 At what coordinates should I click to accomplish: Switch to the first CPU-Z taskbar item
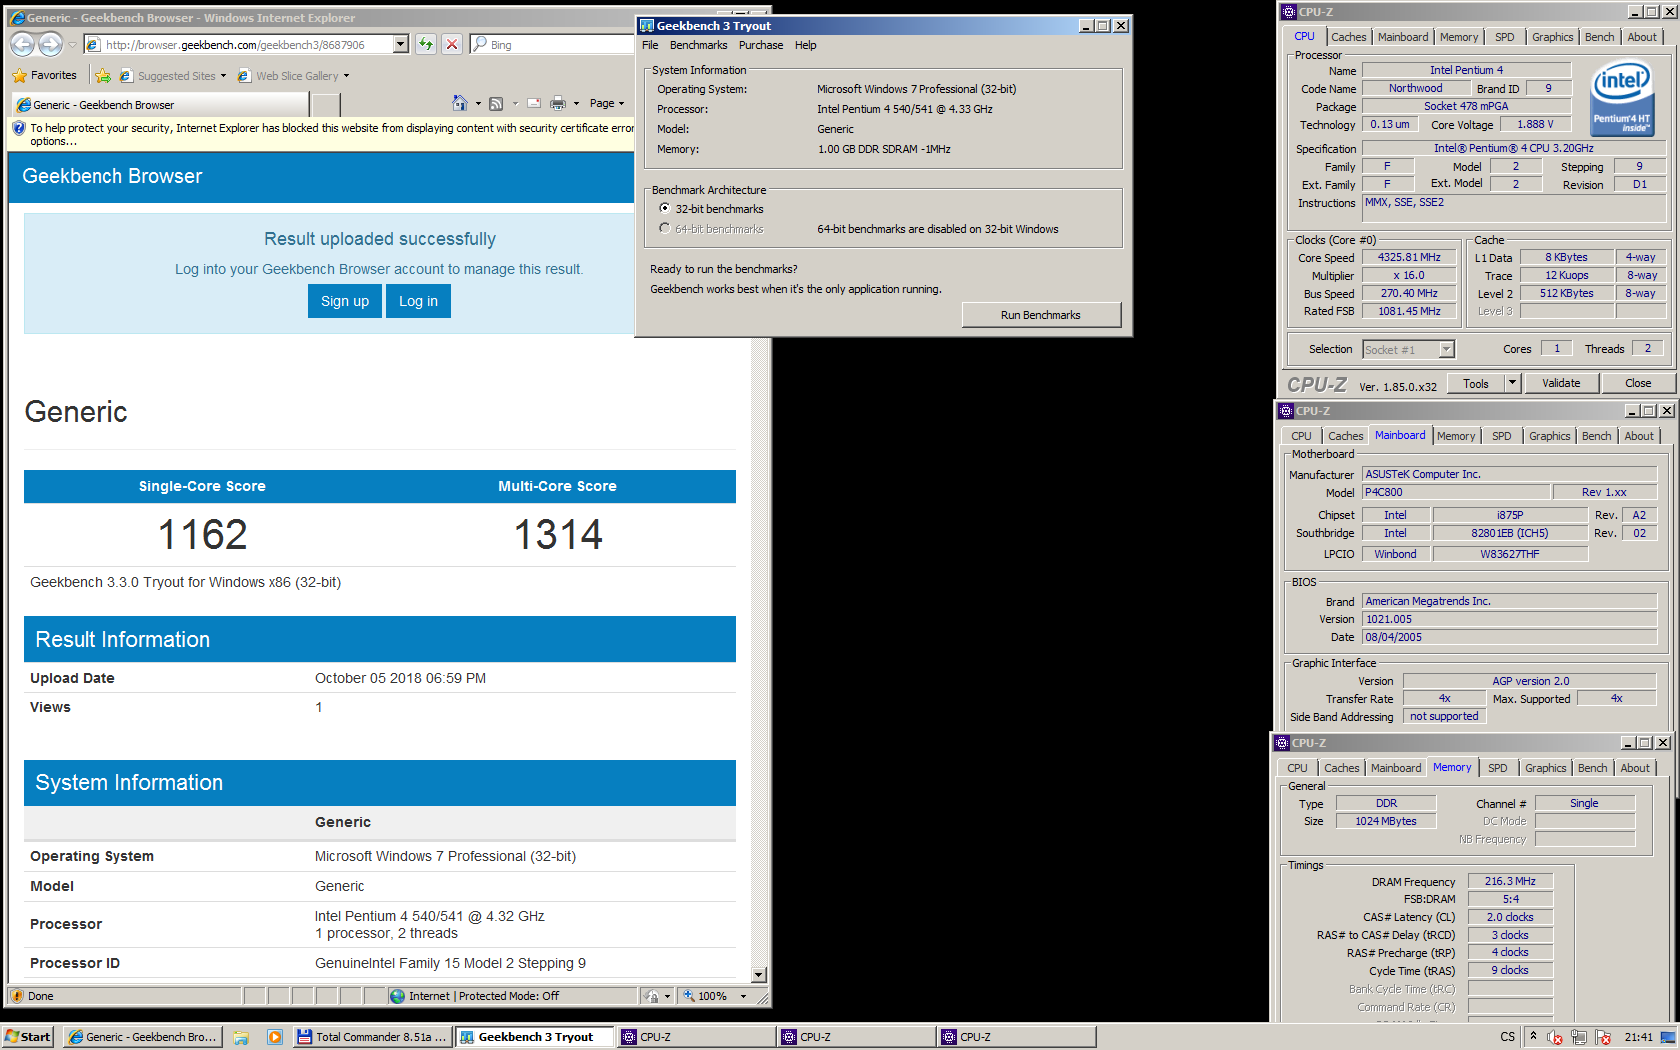point(695,1037)
